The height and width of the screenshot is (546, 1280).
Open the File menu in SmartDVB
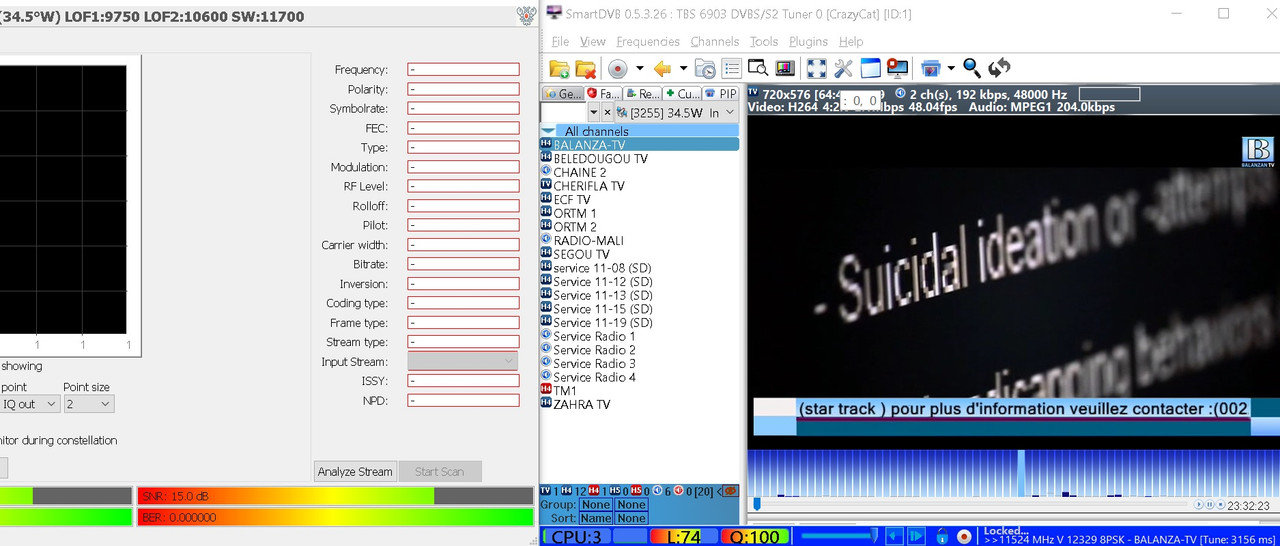(x=560, y=41)
